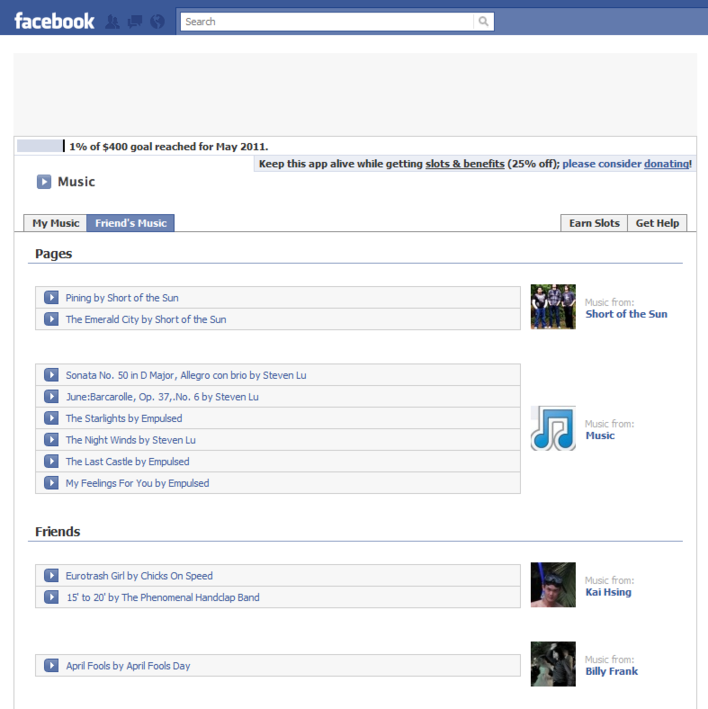The image size is (708, 709).
Task: Switch to the My Music tab
Action: [55, 223]
